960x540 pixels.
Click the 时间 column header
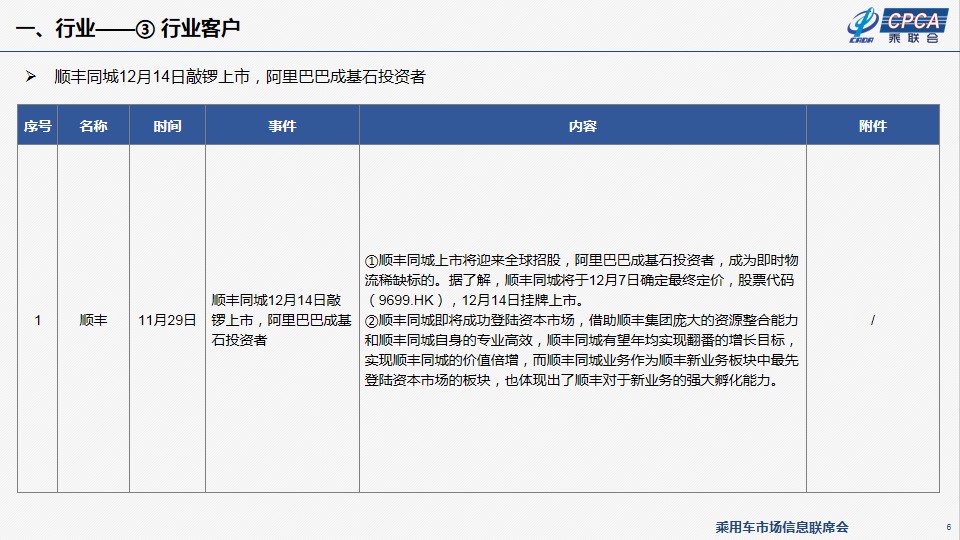167,126
